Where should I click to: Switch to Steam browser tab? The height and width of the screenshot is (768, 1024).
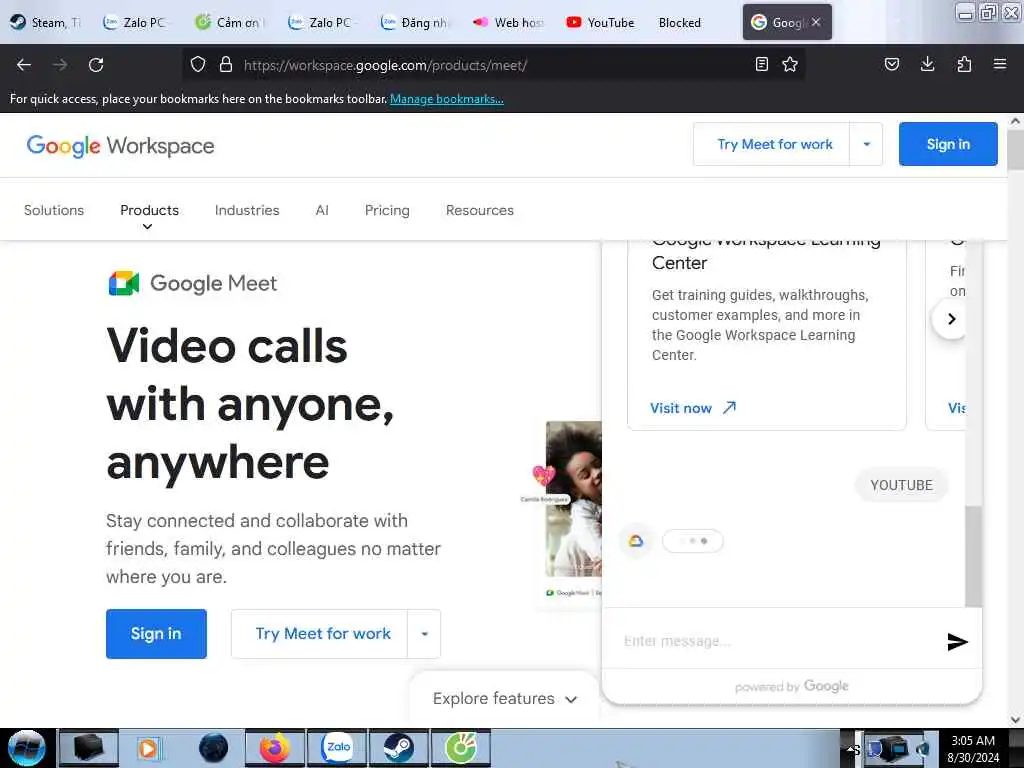46,22
